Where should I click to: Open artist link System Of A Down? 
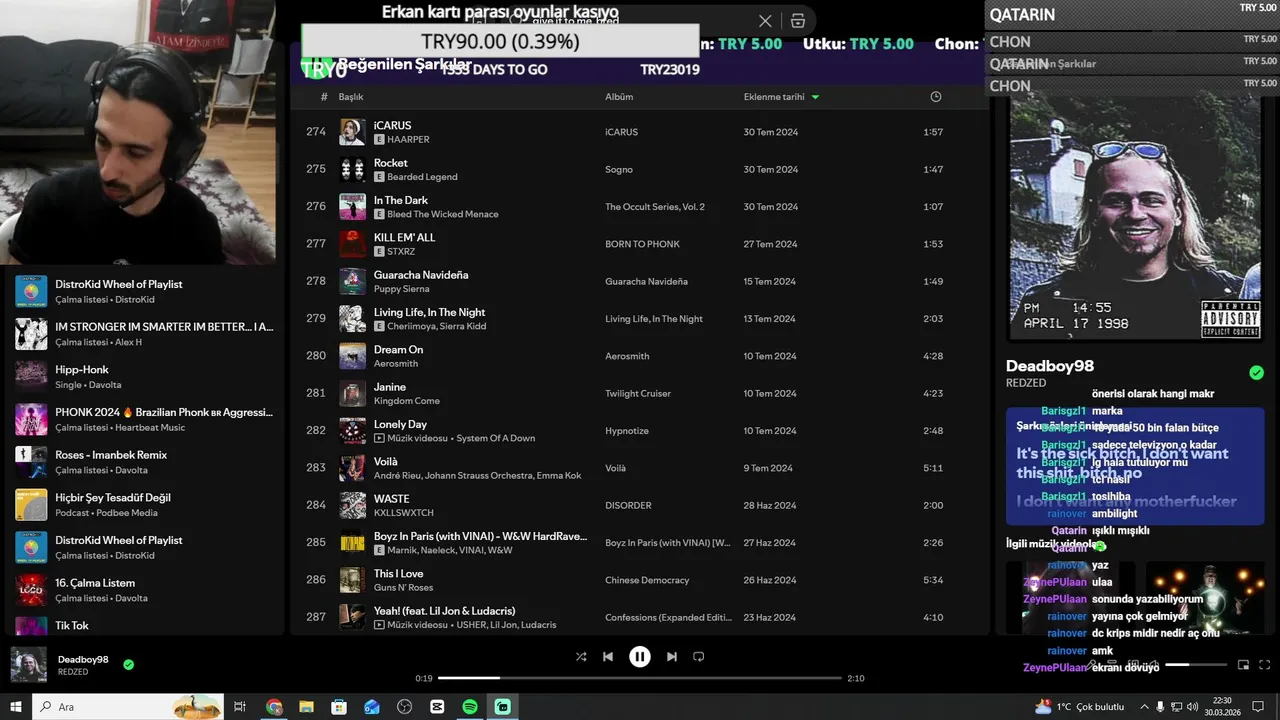coord(496,438)
